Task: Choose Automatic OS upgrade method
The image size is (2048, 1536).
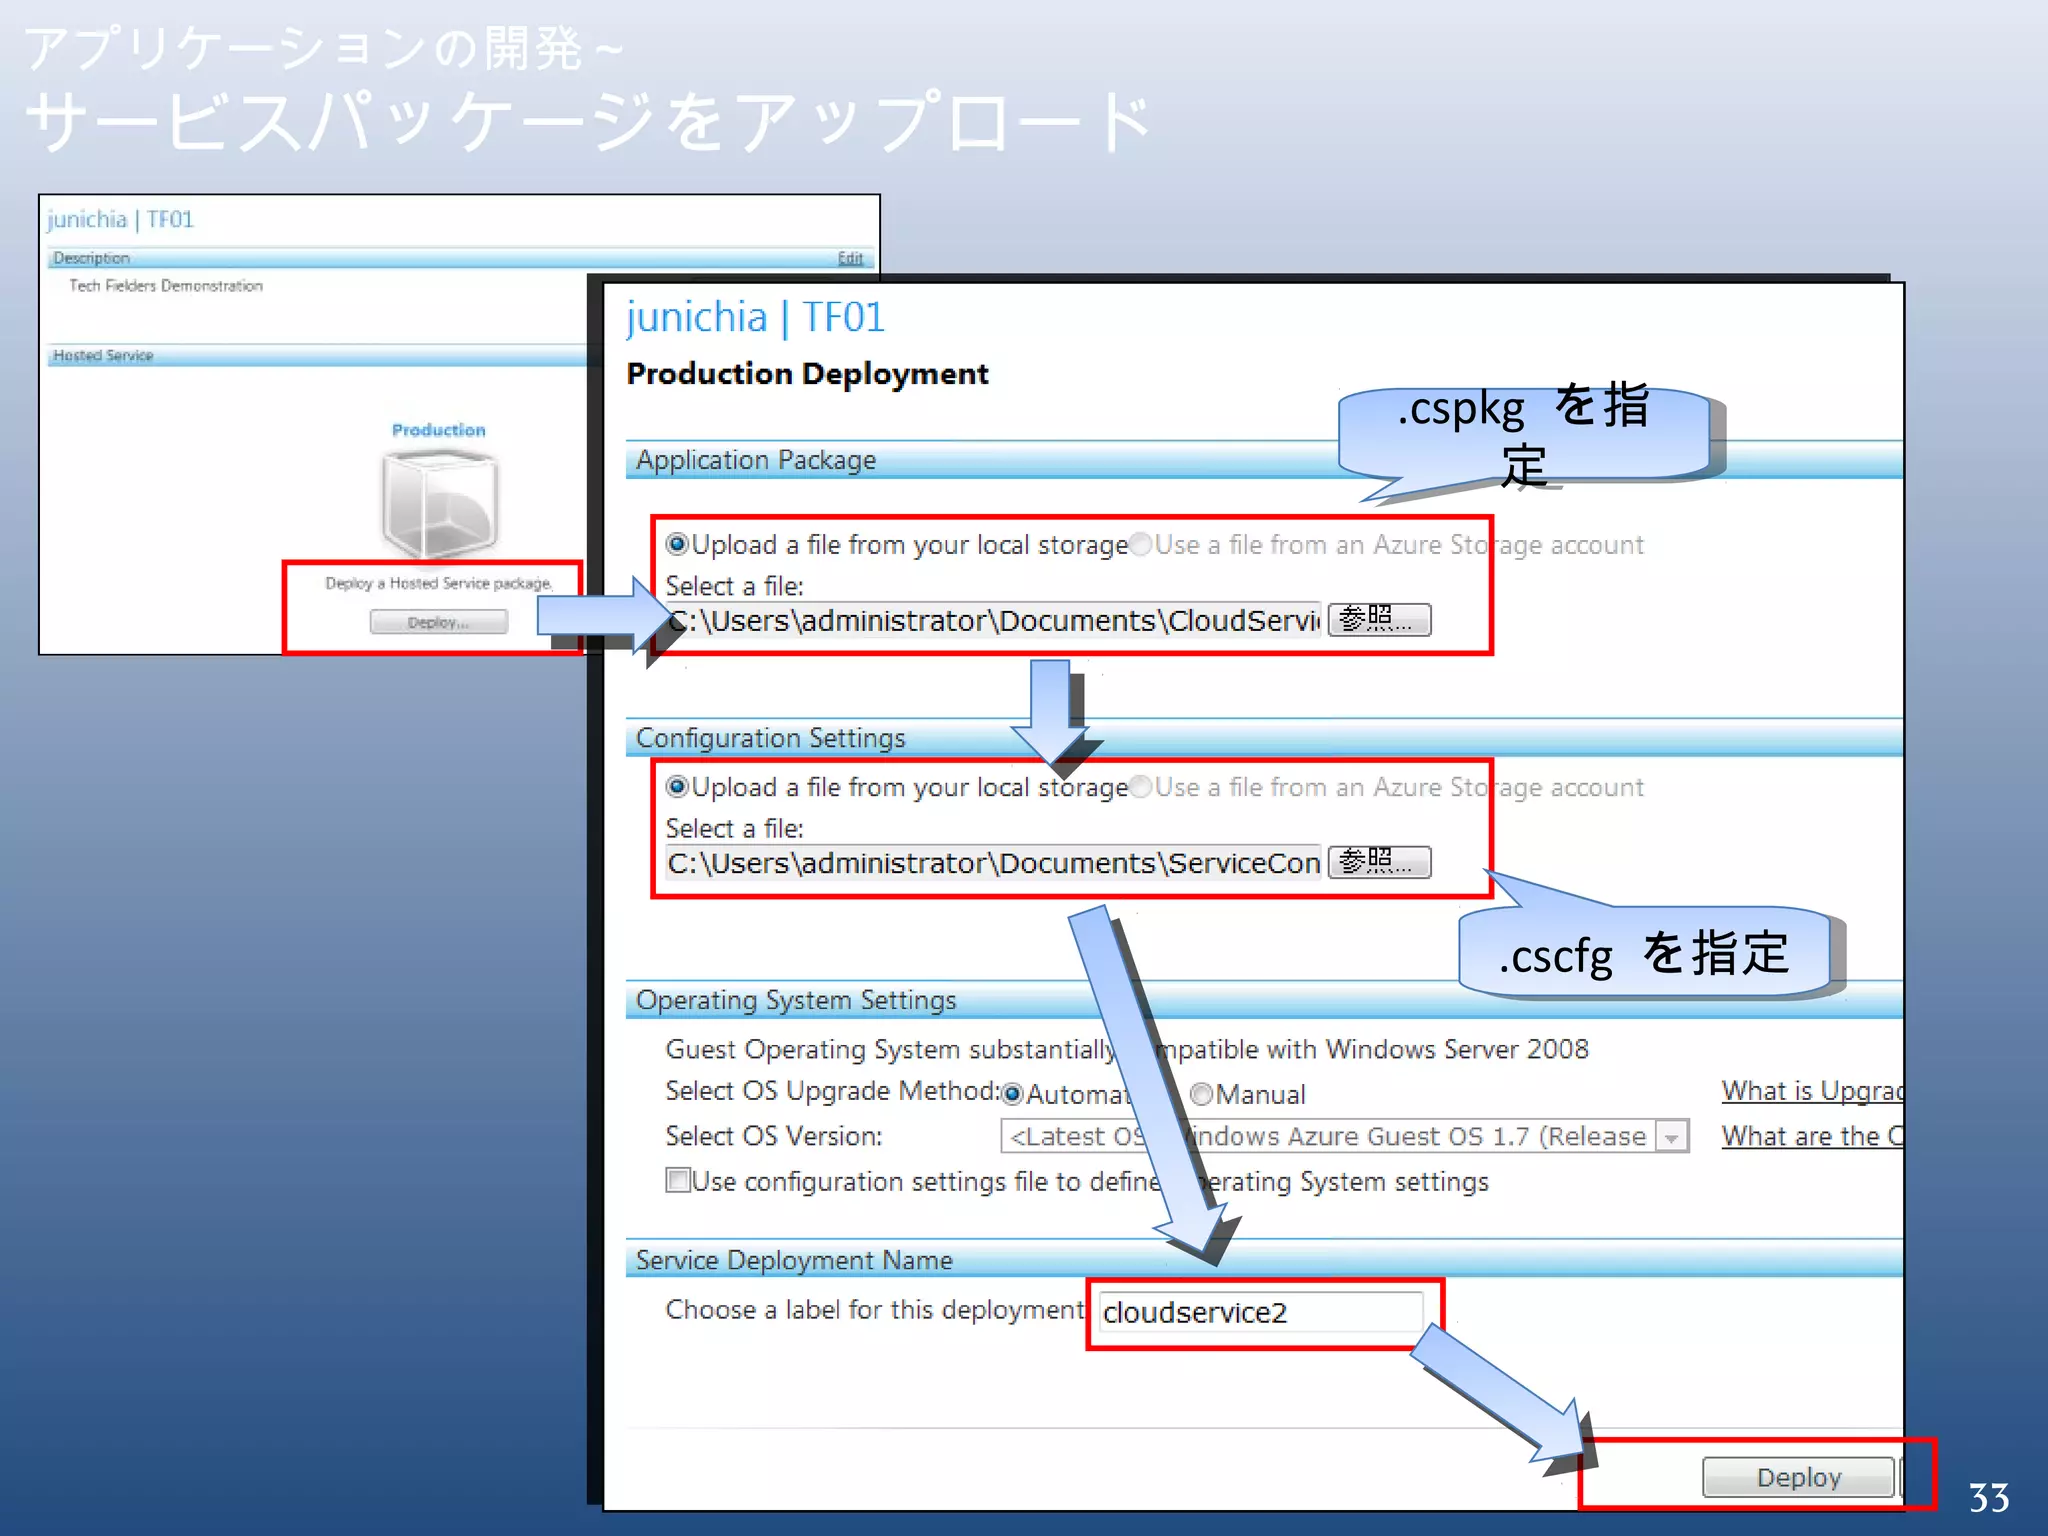Action: pyautogui.click(x=1012, y=1094)
